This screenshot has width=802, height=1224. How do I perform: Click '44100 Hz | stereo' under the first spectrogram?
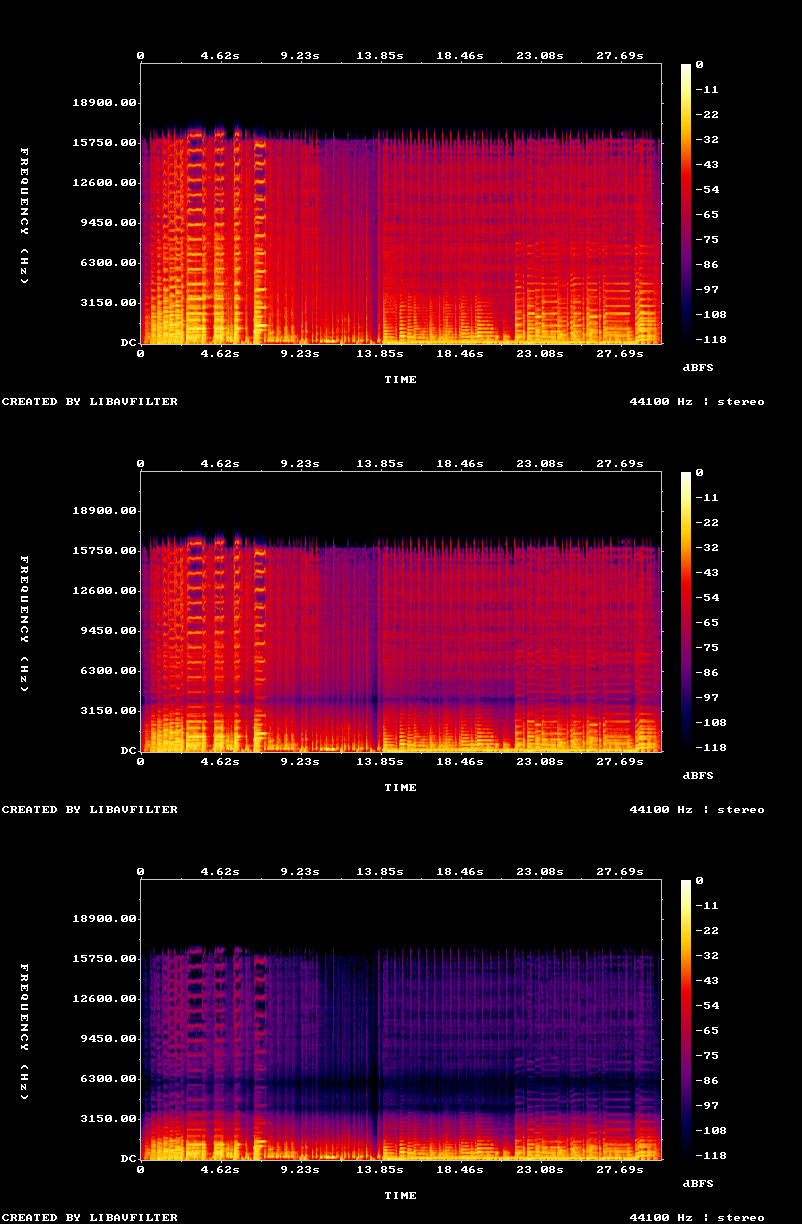click(697, 402)
